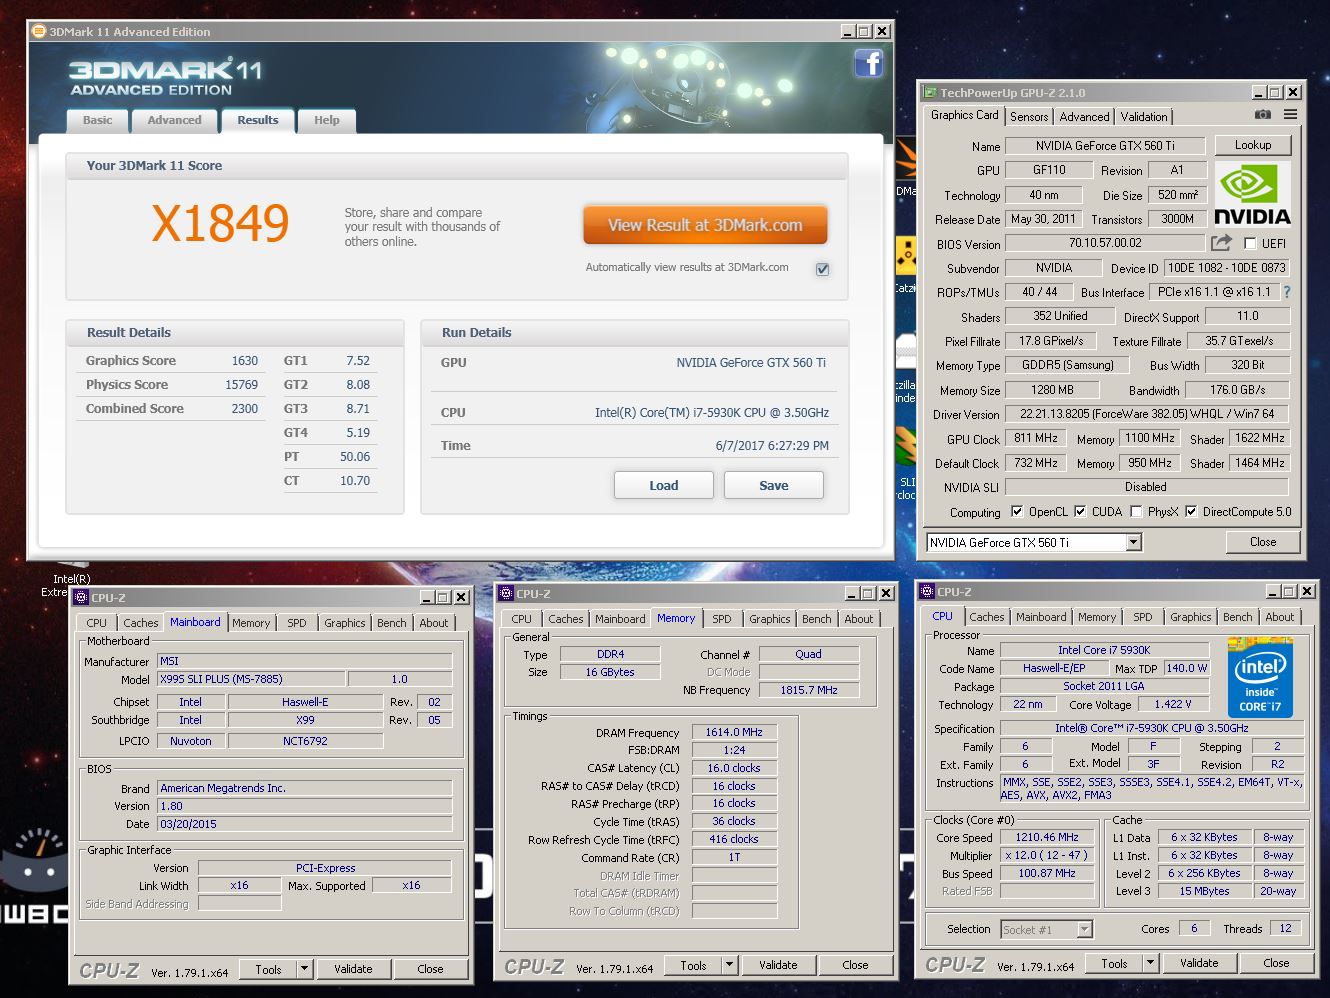Click the GPU name field showing GTX 560 Ti
Image resolution: width=1330 pixels, height=998 pixels.
[x=1105, y=146]
